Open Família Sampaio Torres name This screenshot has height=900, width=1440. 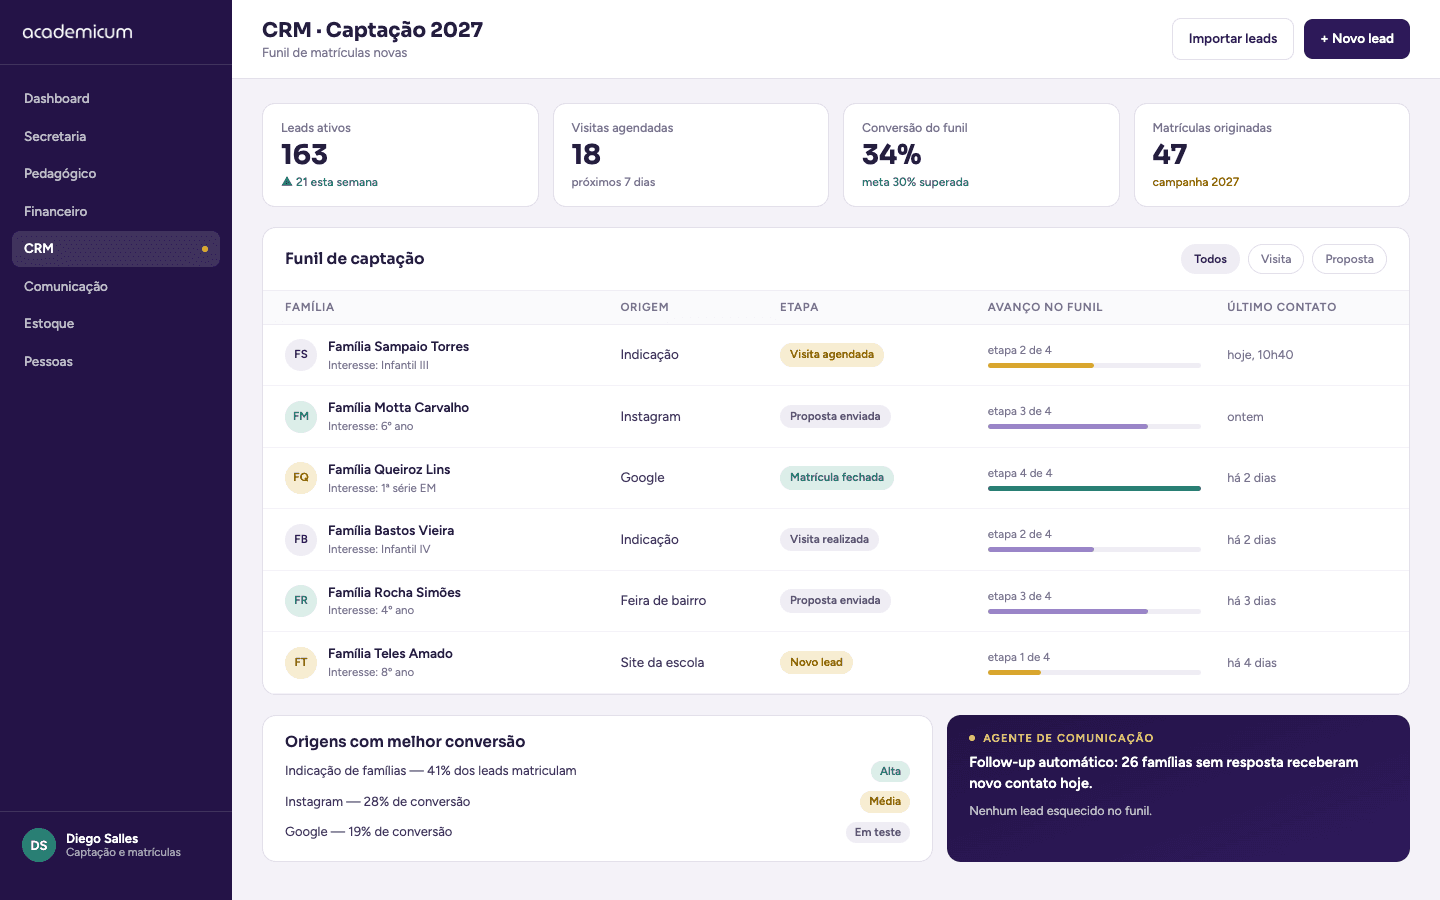[x=398, y=347]
